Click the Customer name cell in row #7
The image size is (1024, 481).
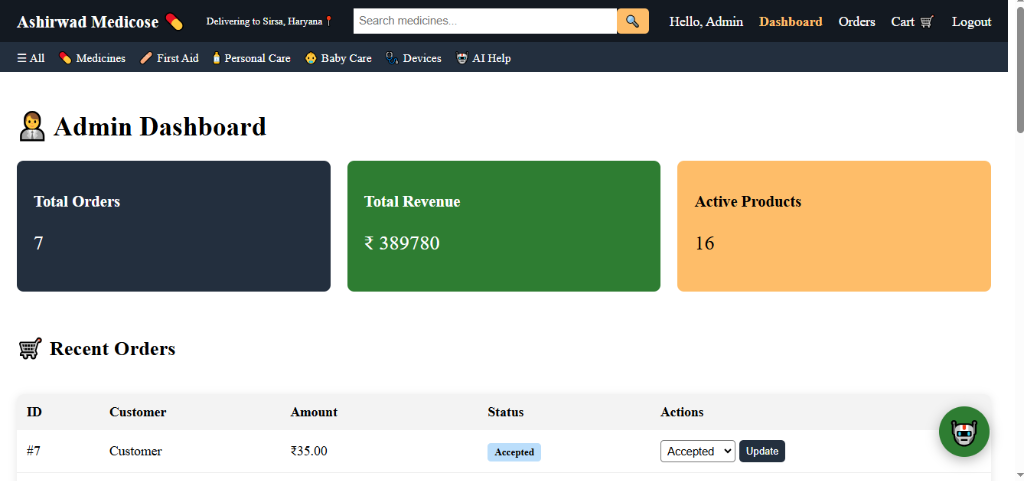tap(135, 451)
